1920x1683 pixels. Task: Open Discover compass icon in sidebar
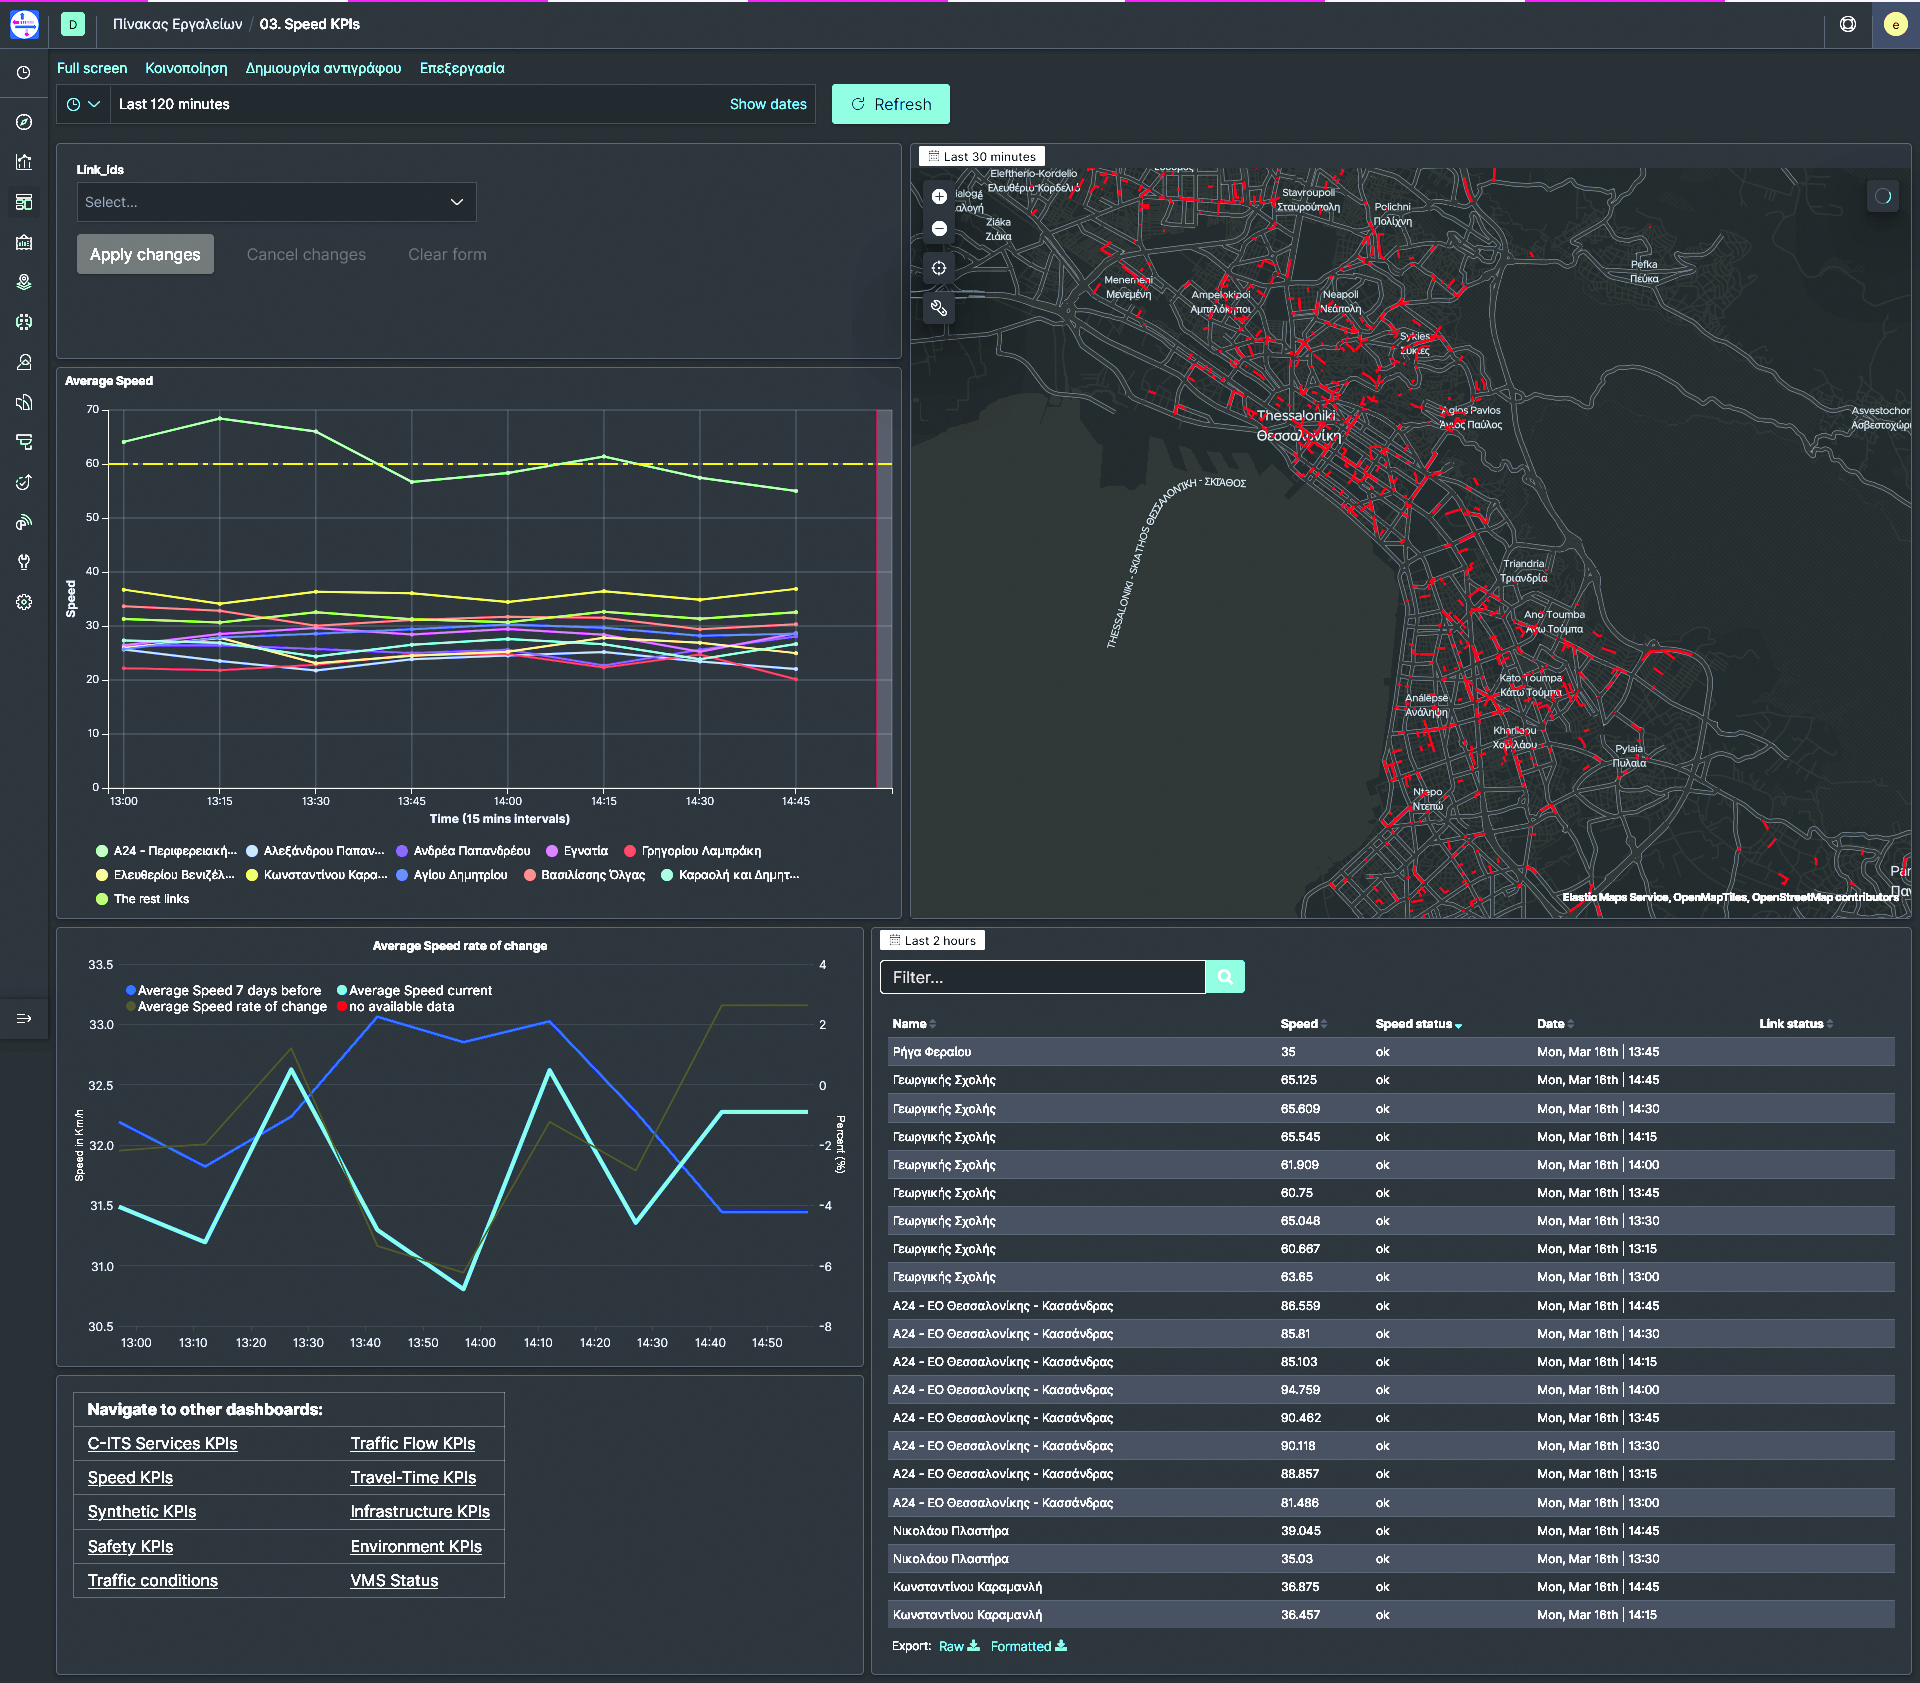[24, 122]
